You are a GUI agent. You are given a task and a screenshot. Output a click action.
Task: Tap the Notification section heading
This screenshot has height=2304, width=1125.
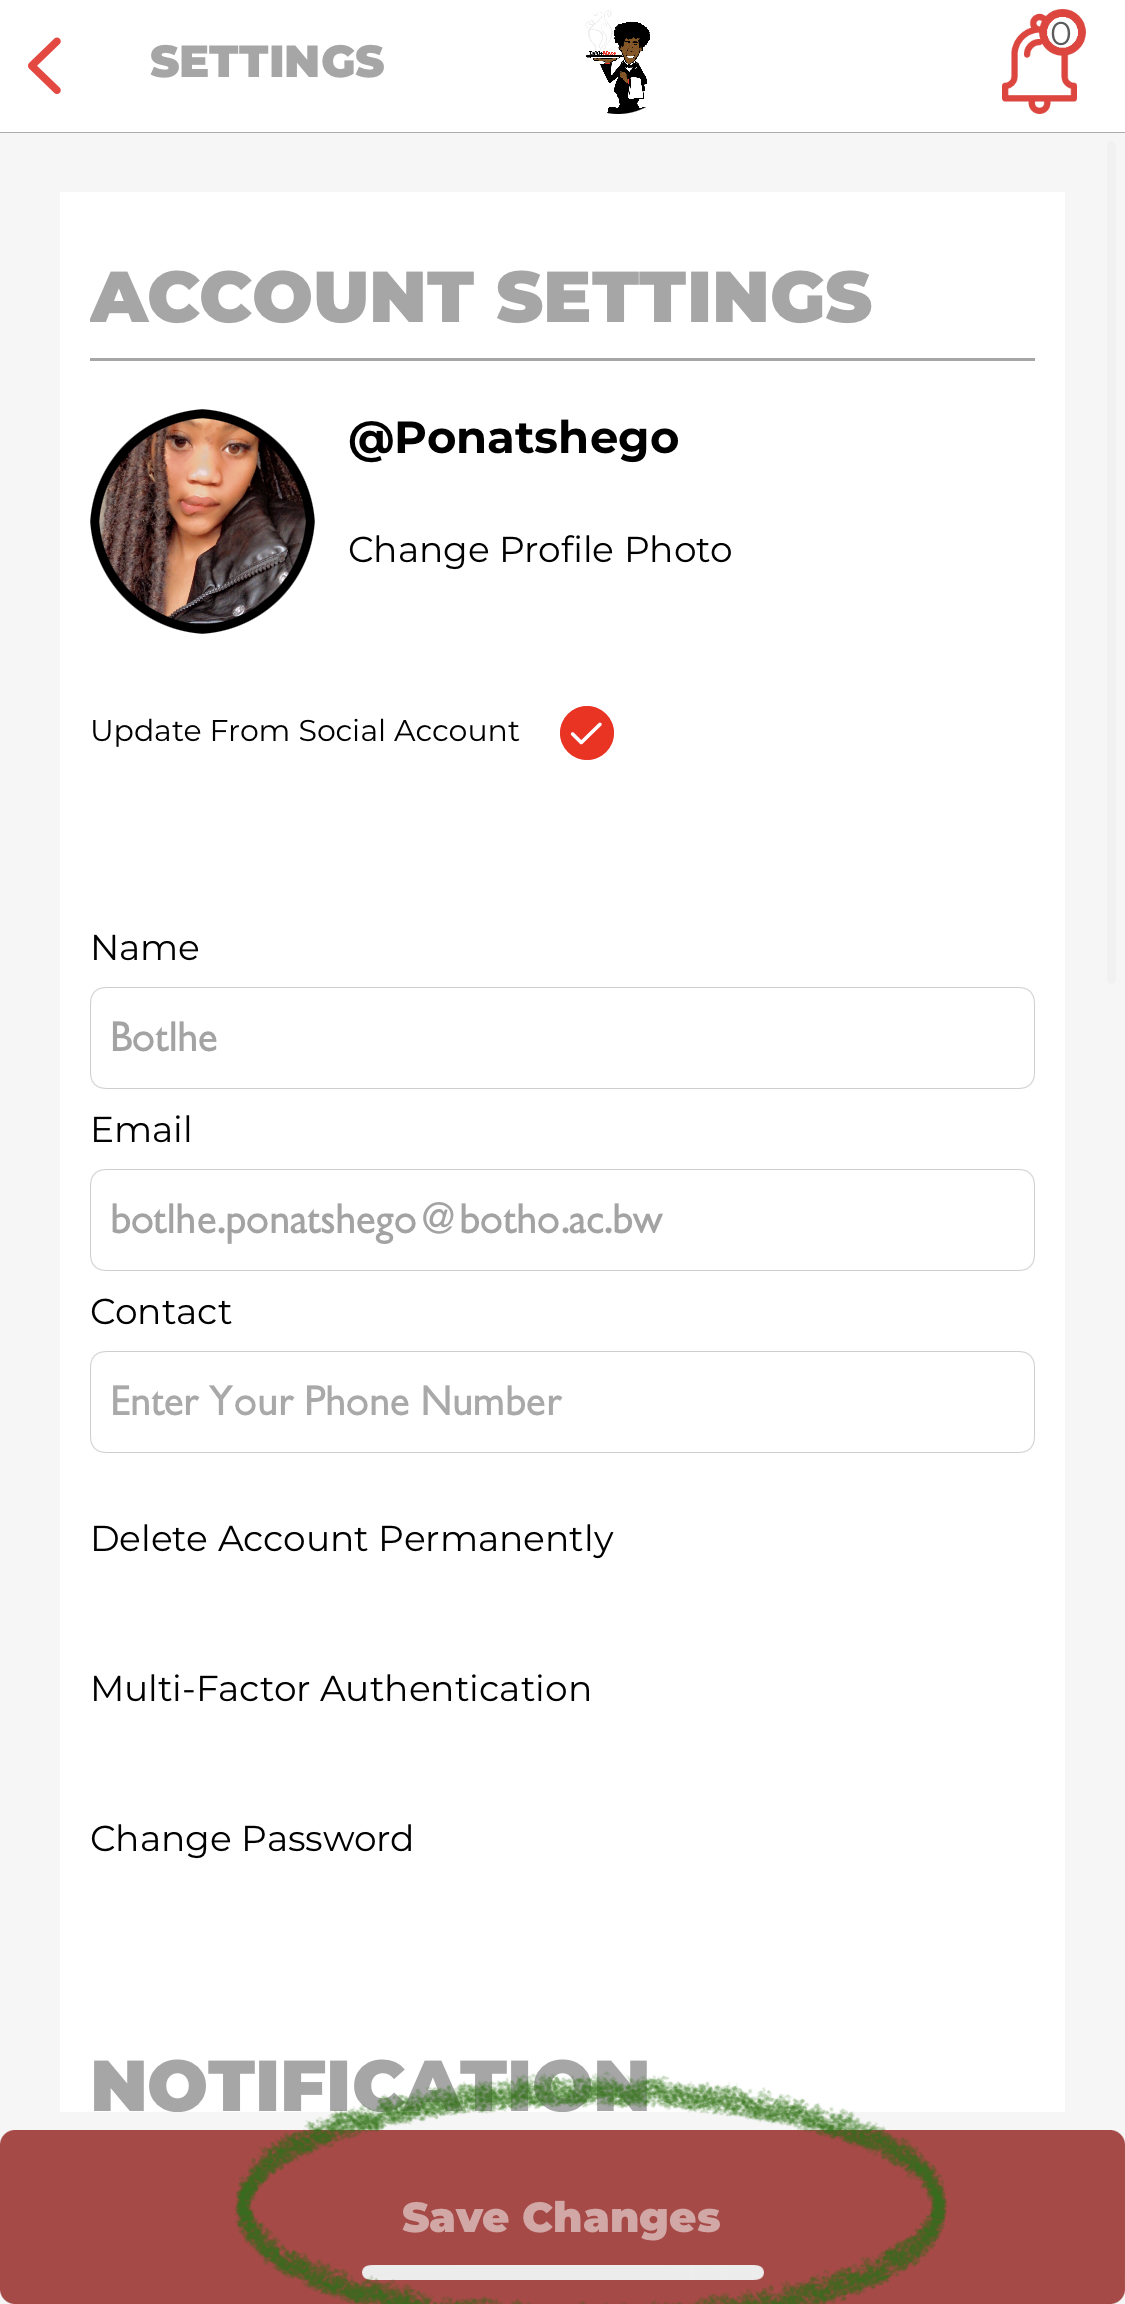click(x=370, y=2085)
